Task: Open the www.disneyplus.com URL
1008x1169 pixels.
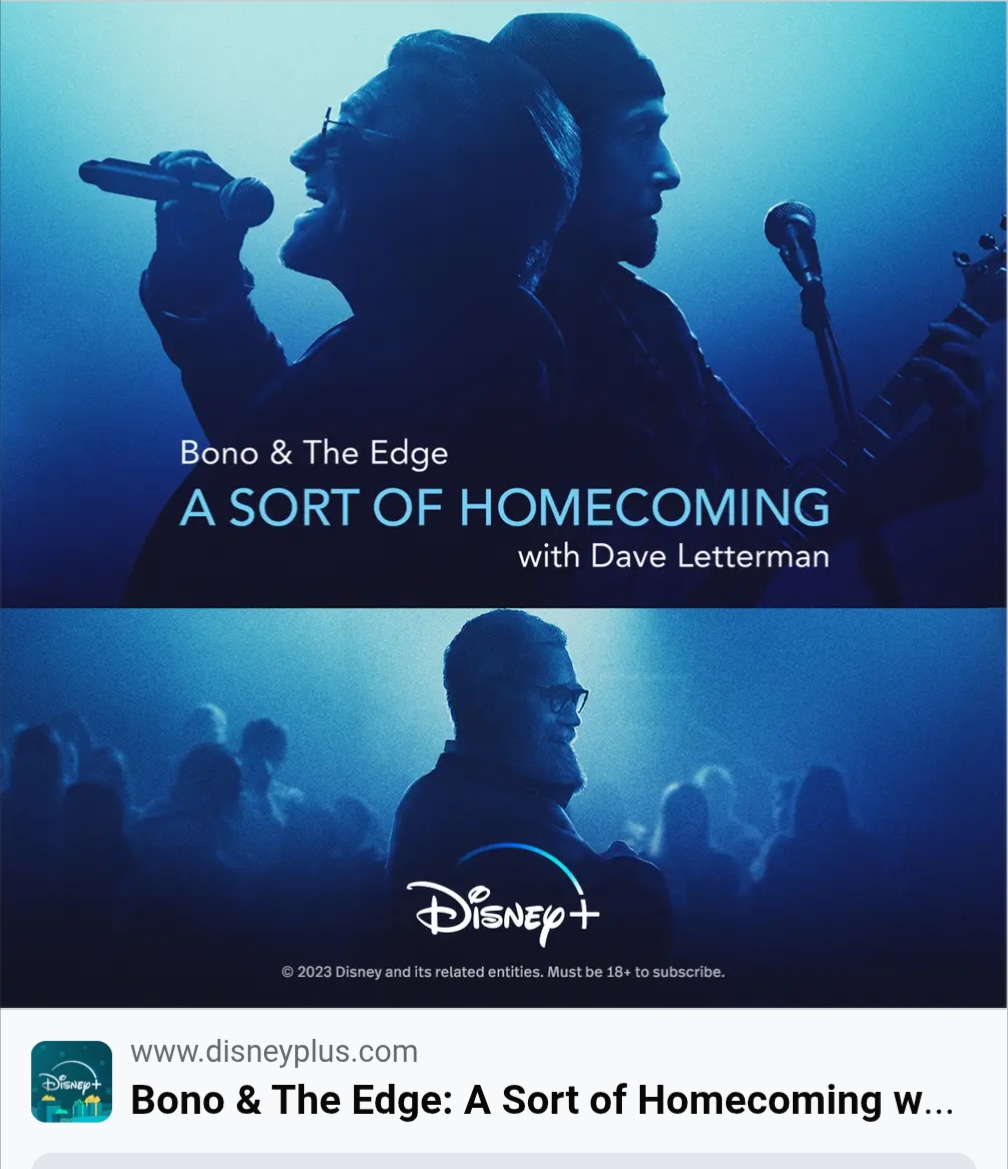Action: 274,1052
